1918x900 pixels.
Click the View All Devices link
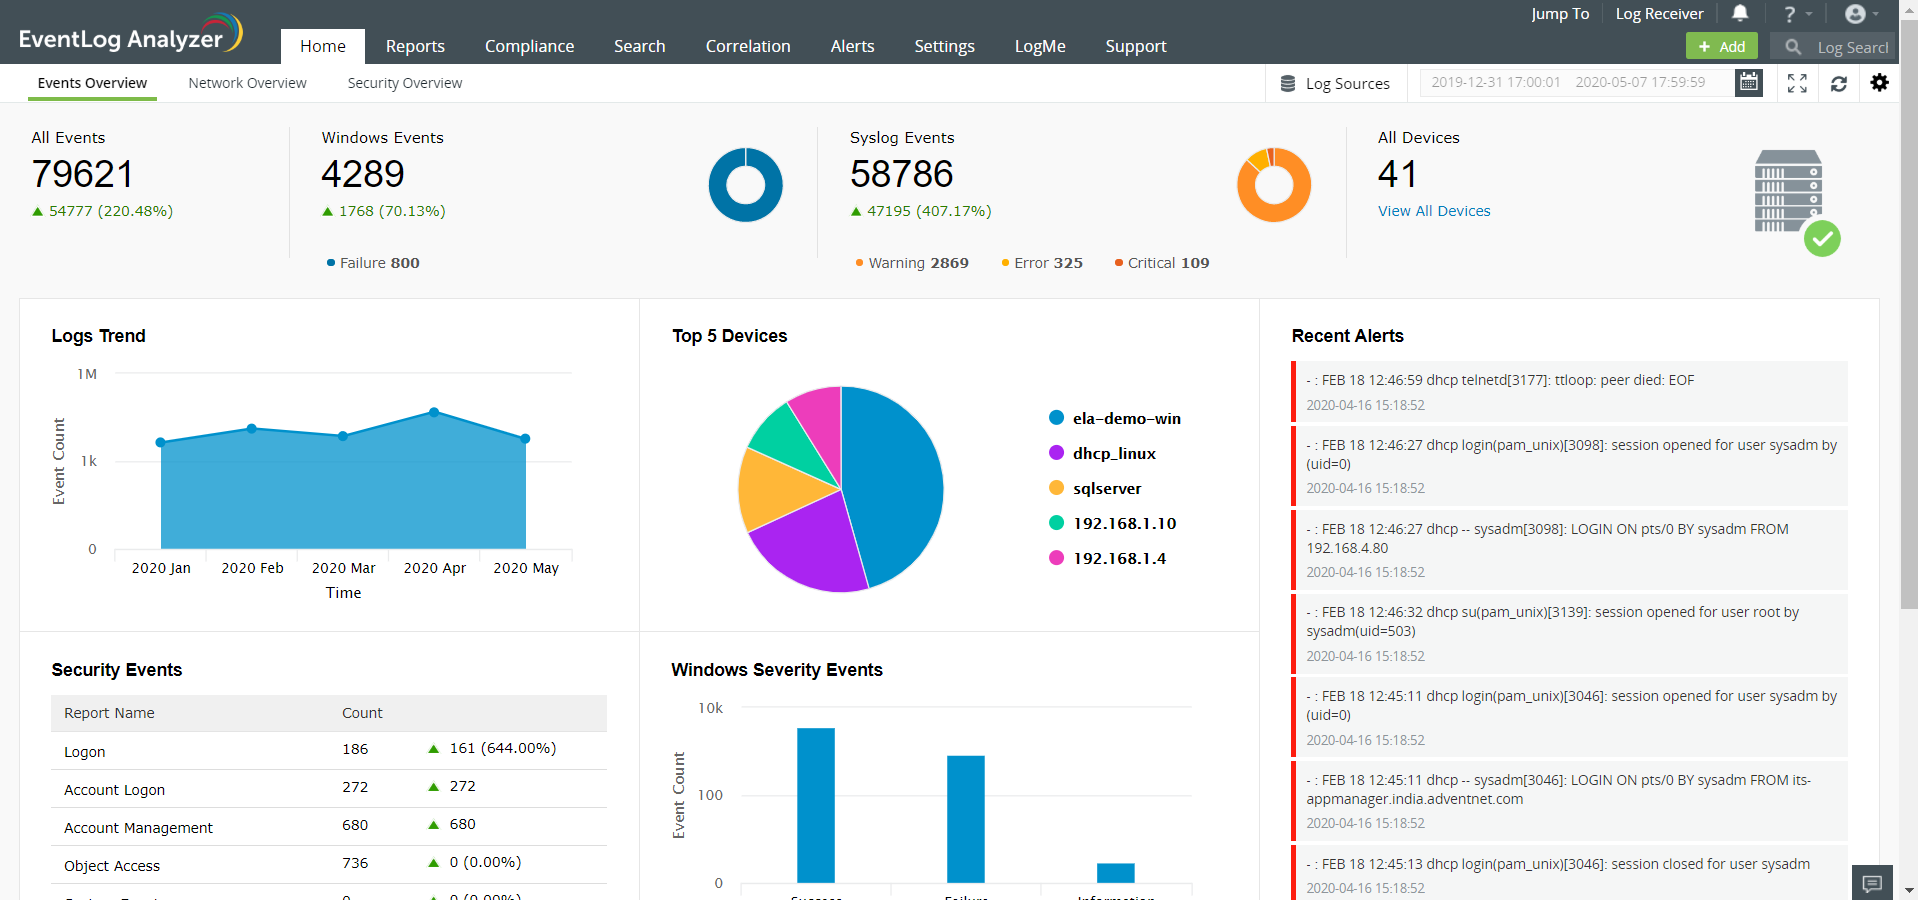1433,211
